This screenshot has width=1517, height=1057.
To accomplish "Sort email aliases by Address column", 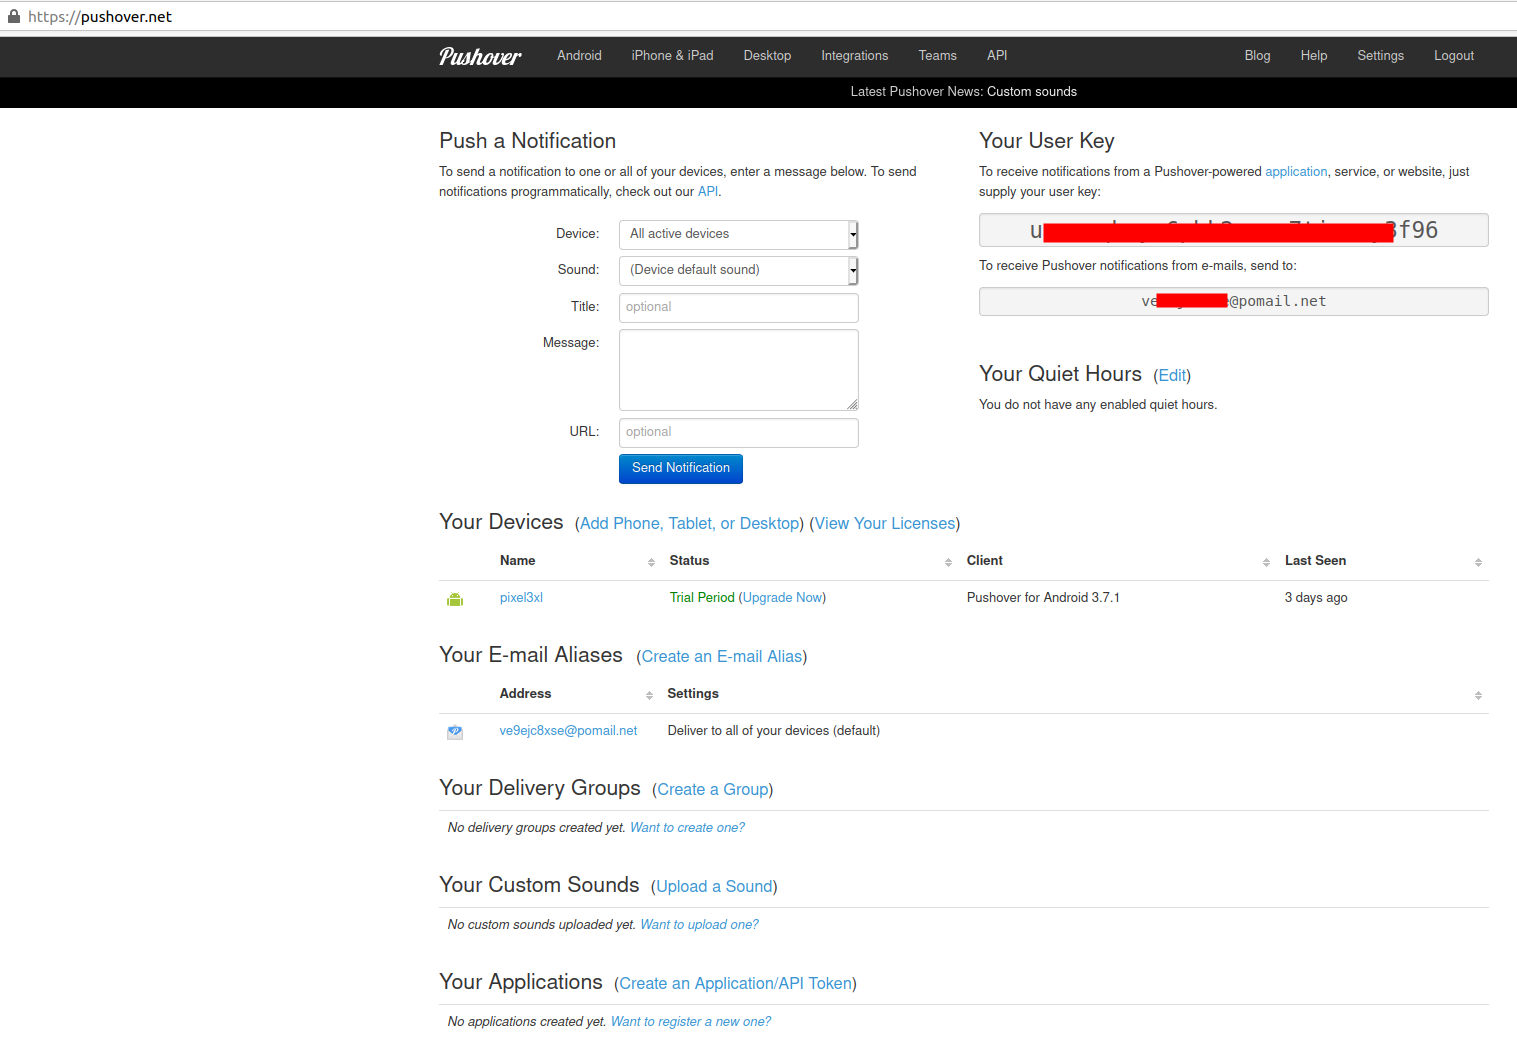I will tap(649, 695).
